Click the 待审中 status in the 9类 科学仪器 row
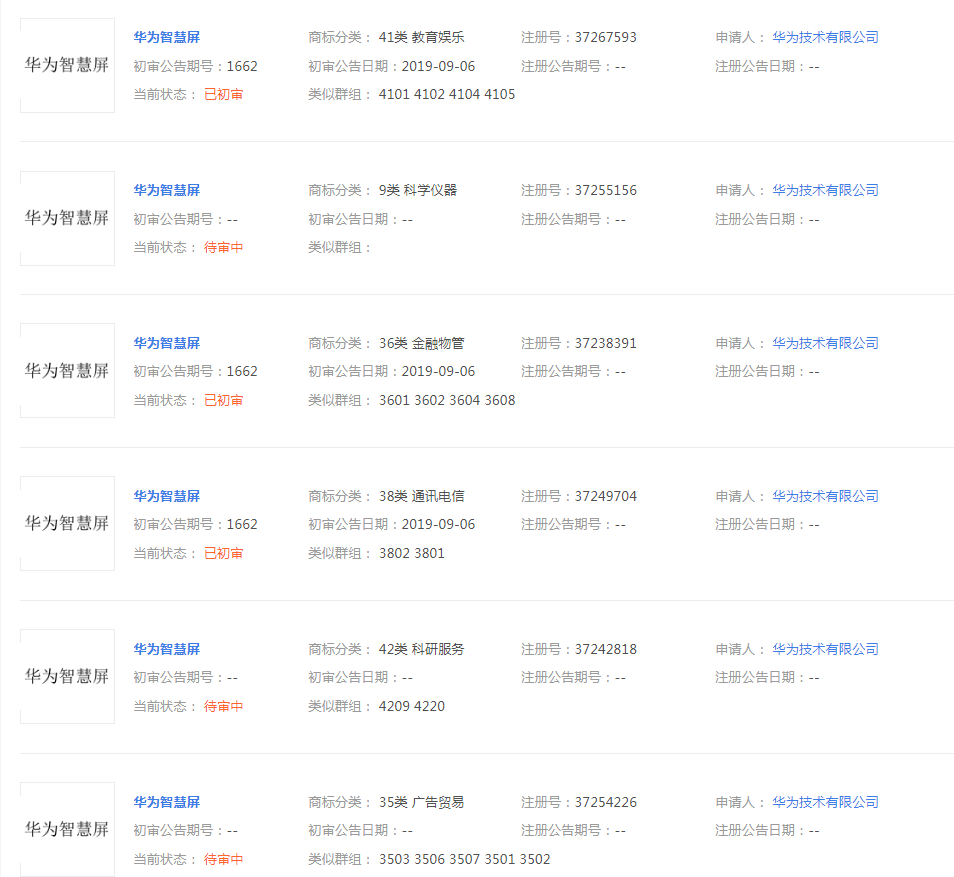954x877 pixels. point(223,247)
